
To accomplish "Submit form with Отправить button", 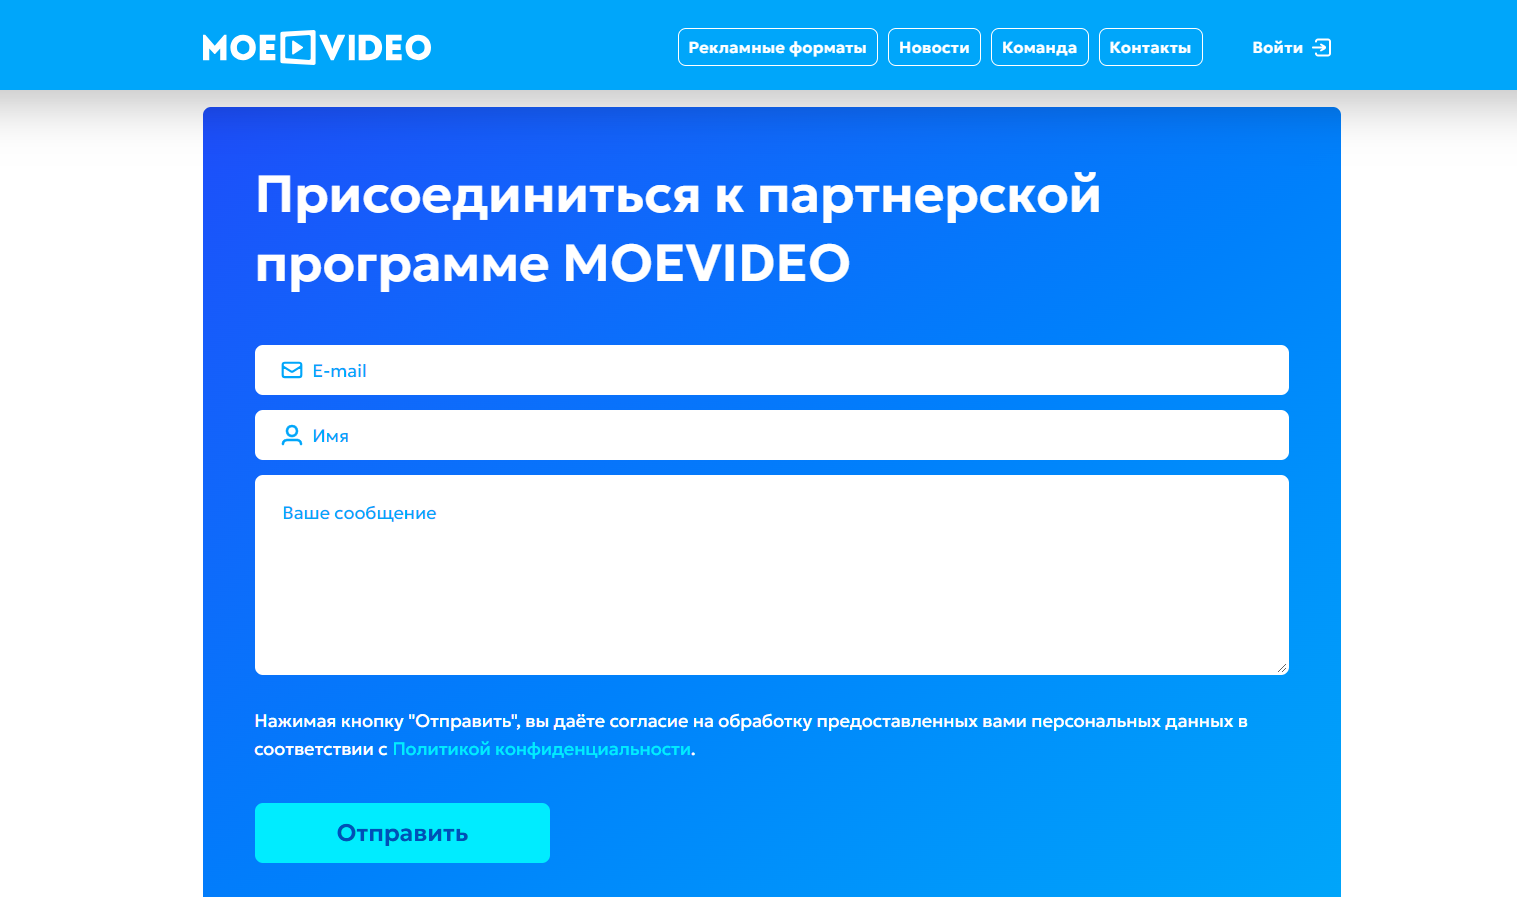I will click(x=402, y=833).
